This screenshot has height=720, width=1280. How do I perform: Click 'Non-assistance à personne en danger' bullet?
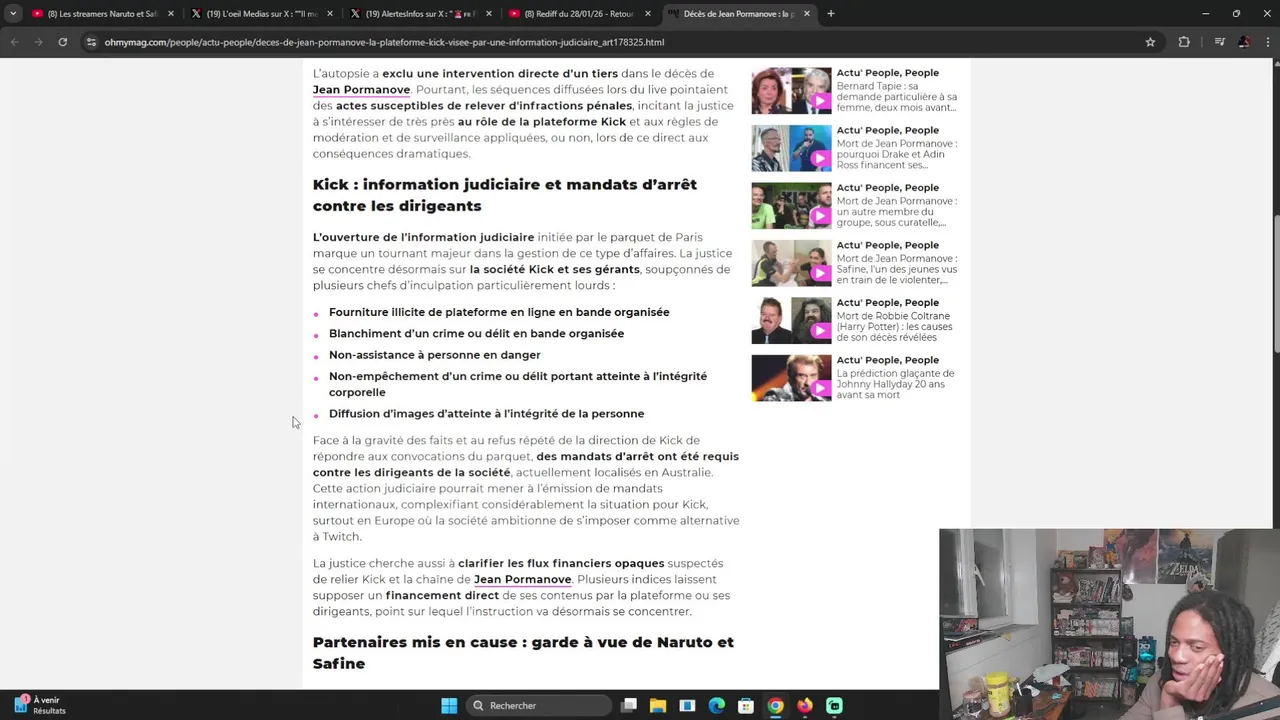(435, 355)
